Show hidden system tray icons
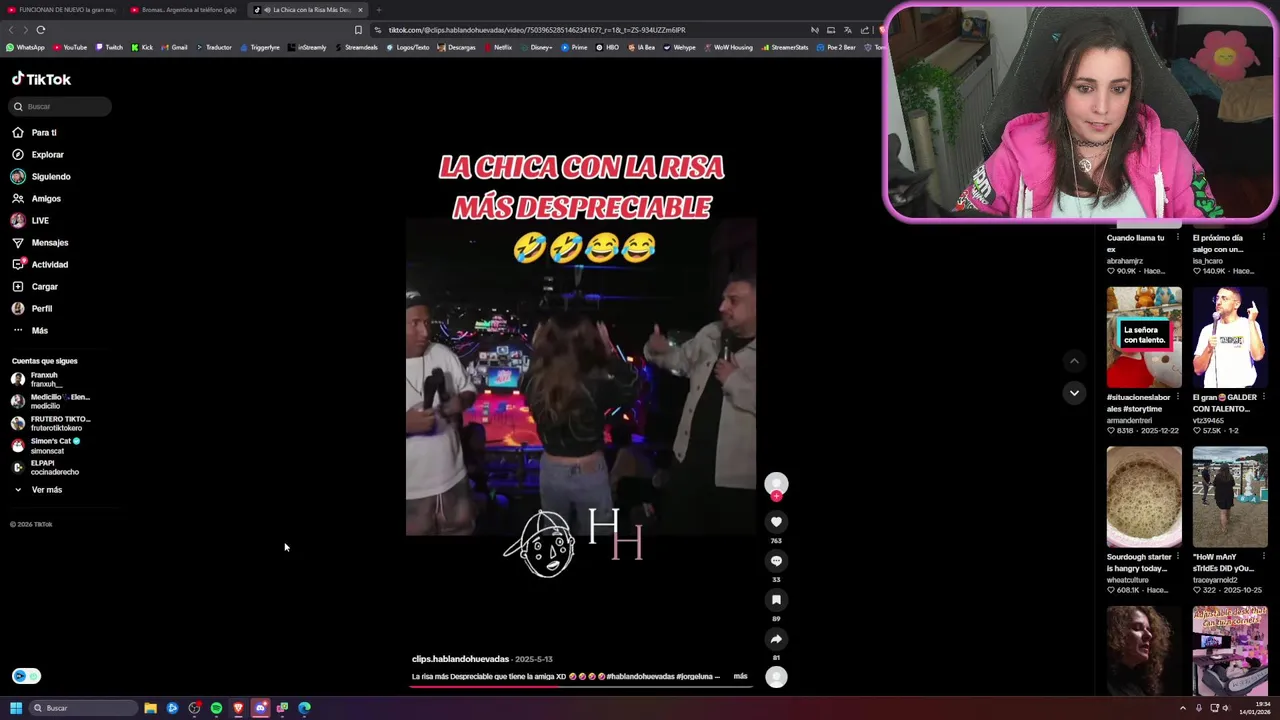The height and width of the screenshot is (720, 1280). pos(1183,708)
